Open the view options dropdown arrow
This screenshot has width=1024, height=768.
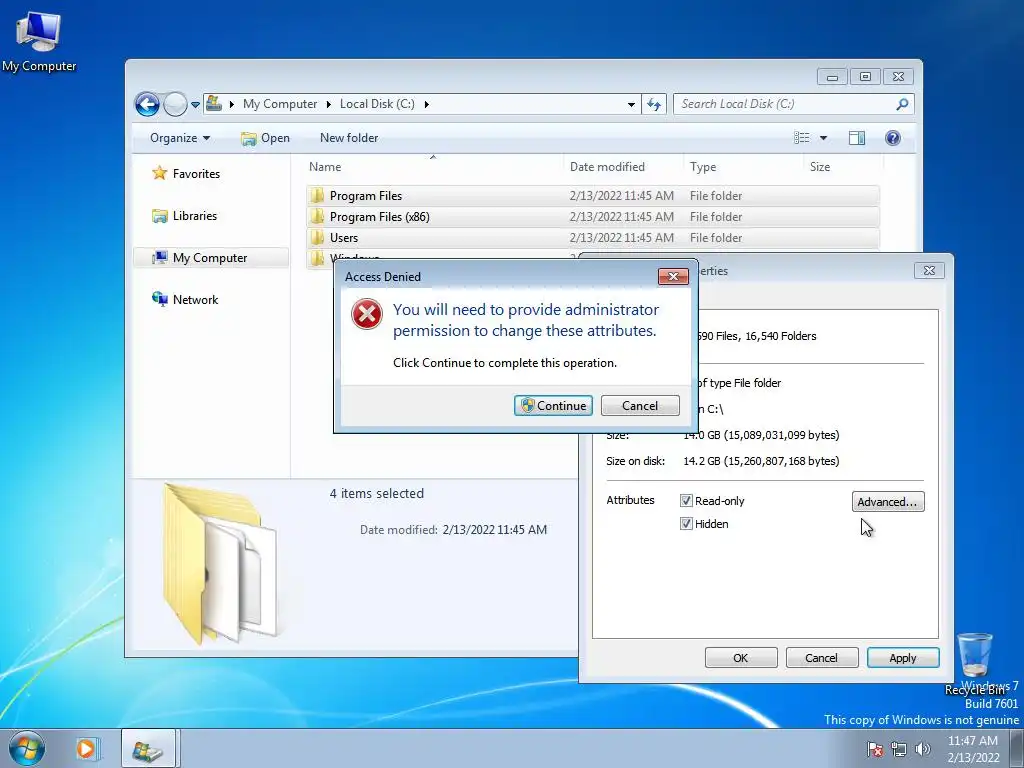pos(824,138)
